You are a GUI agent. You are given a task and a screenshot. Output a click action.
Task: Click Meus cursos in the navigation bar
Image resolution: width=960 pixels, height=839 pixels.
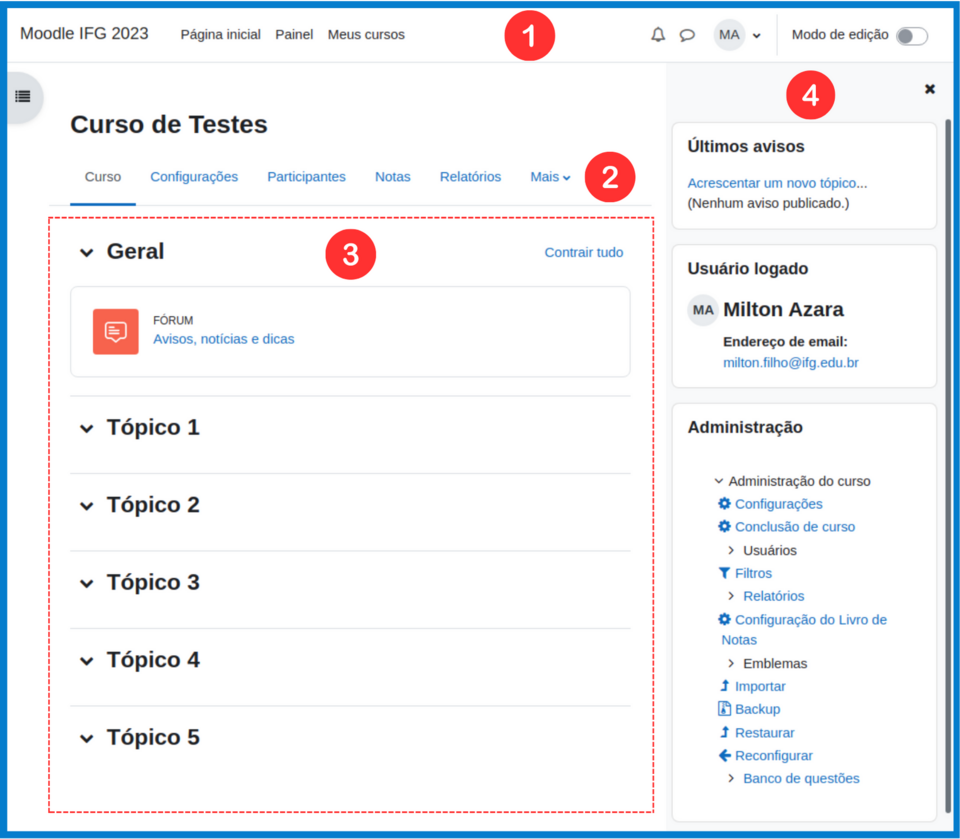click(x=366, y=34)
